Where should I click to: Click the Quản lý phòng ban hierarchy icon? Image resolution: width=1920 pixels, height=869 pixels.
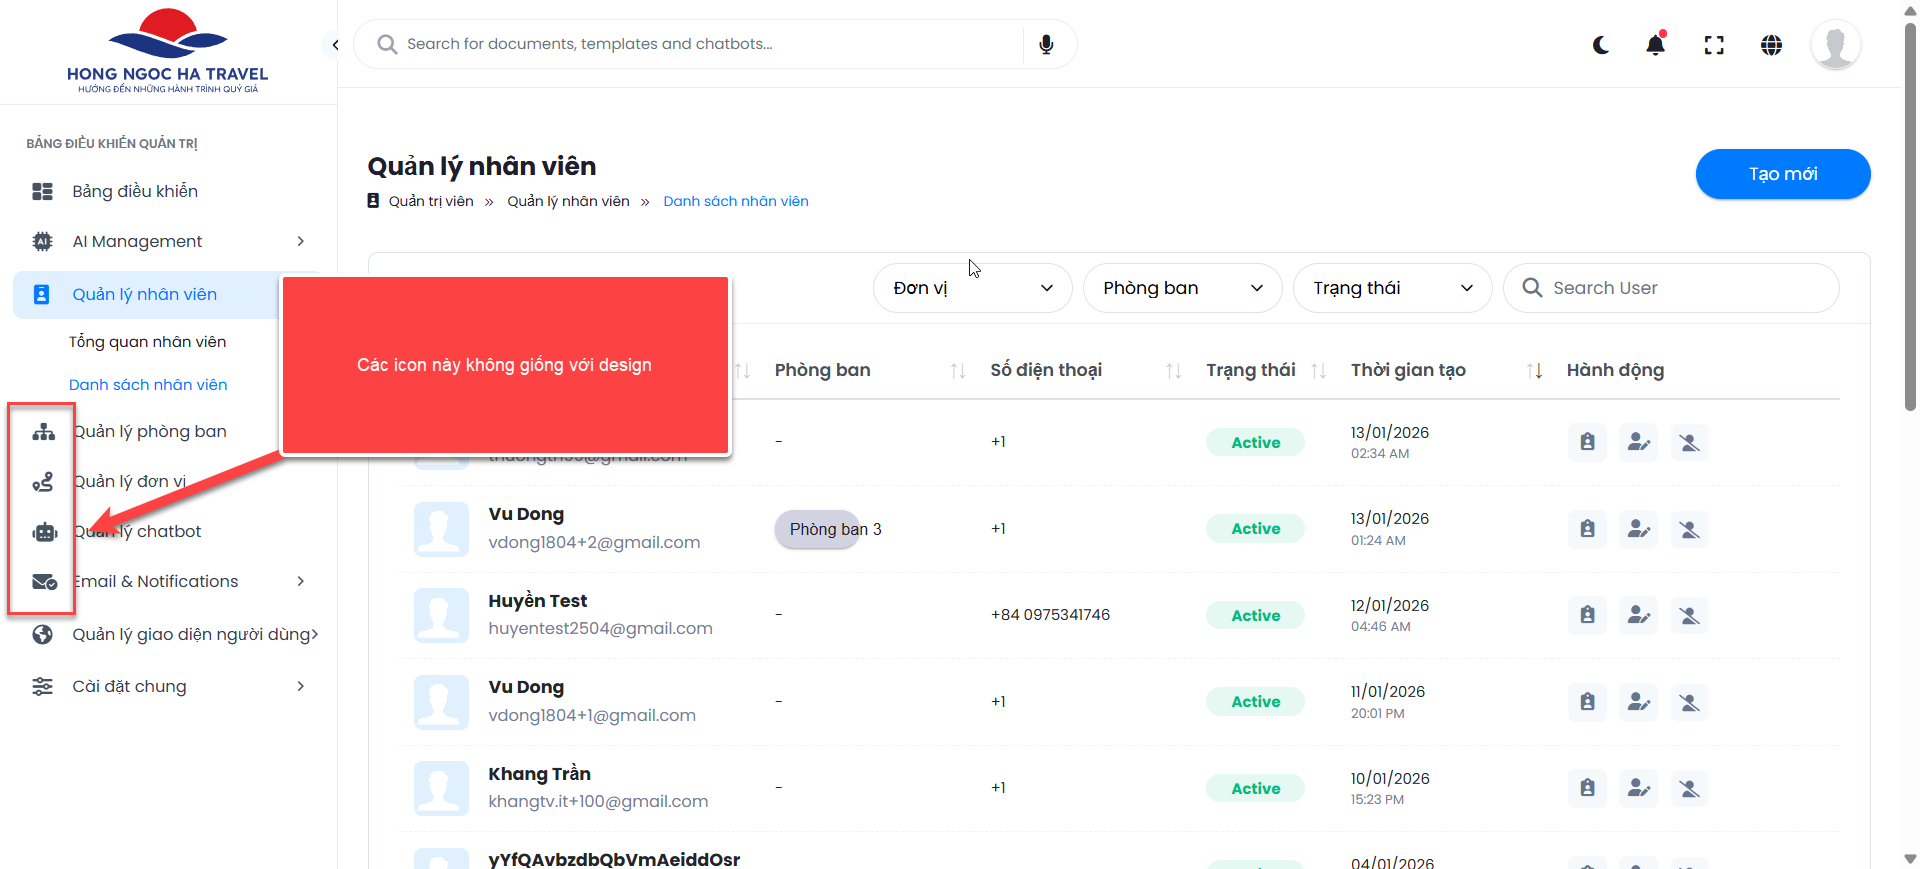(x=43, y=432)
